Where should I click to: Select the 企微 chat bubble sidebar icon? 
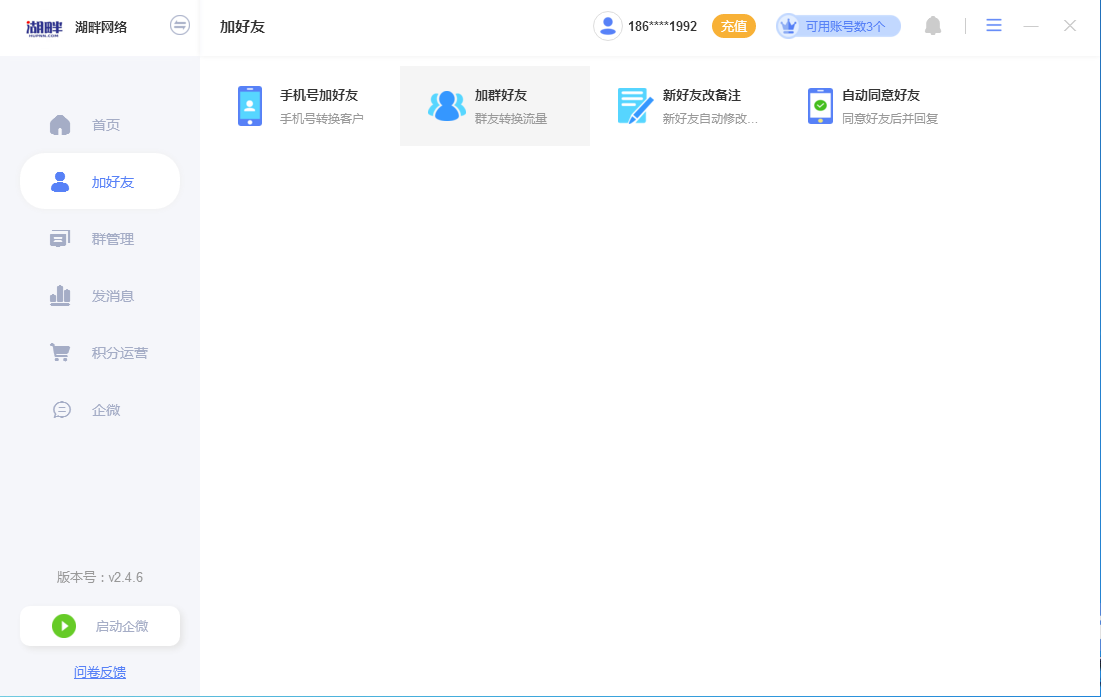[60, 409]
